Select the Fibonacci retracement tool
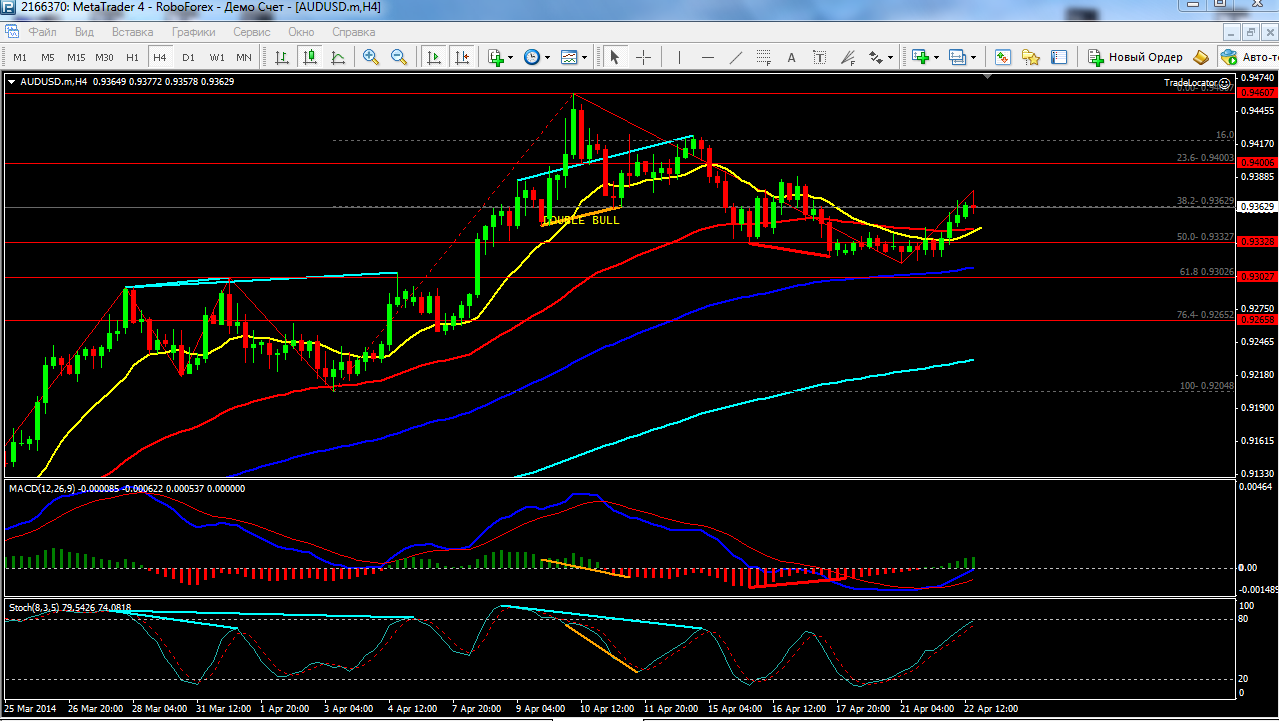This screenshot has height=721, width=1279. tap(764, 57)
